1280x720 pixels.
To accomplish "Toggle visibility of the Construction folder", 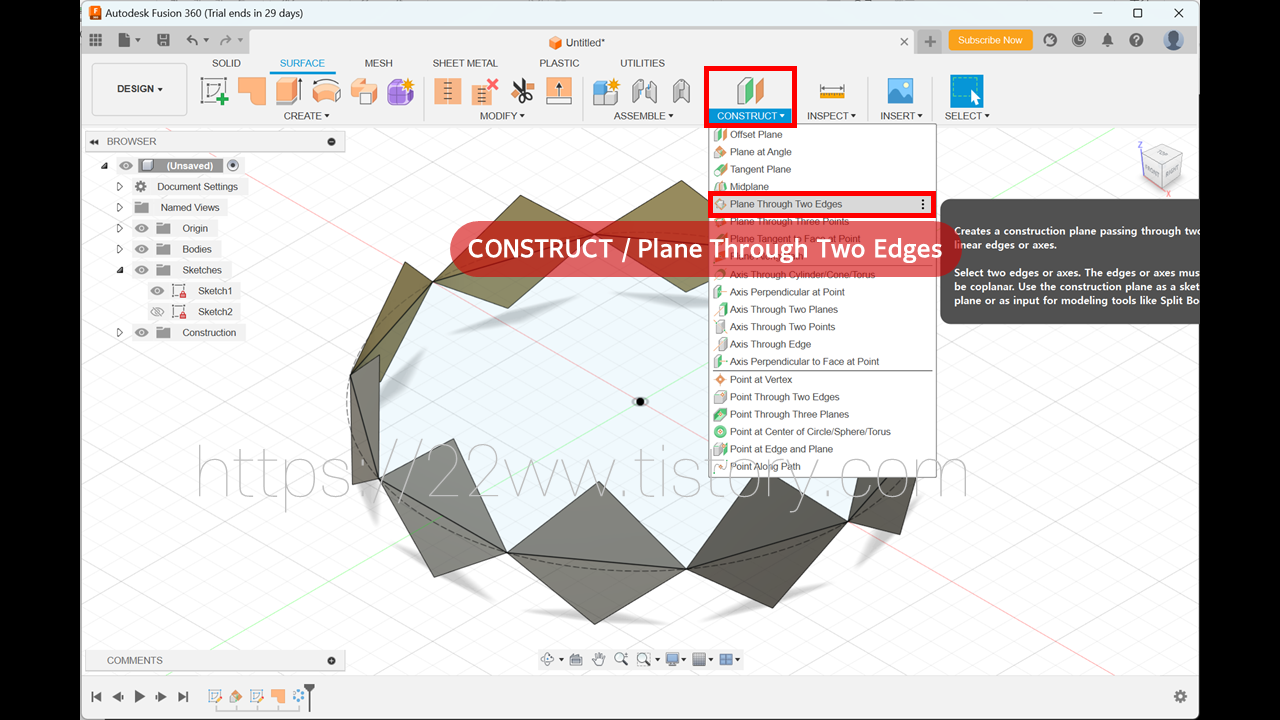I will point(141,333).
